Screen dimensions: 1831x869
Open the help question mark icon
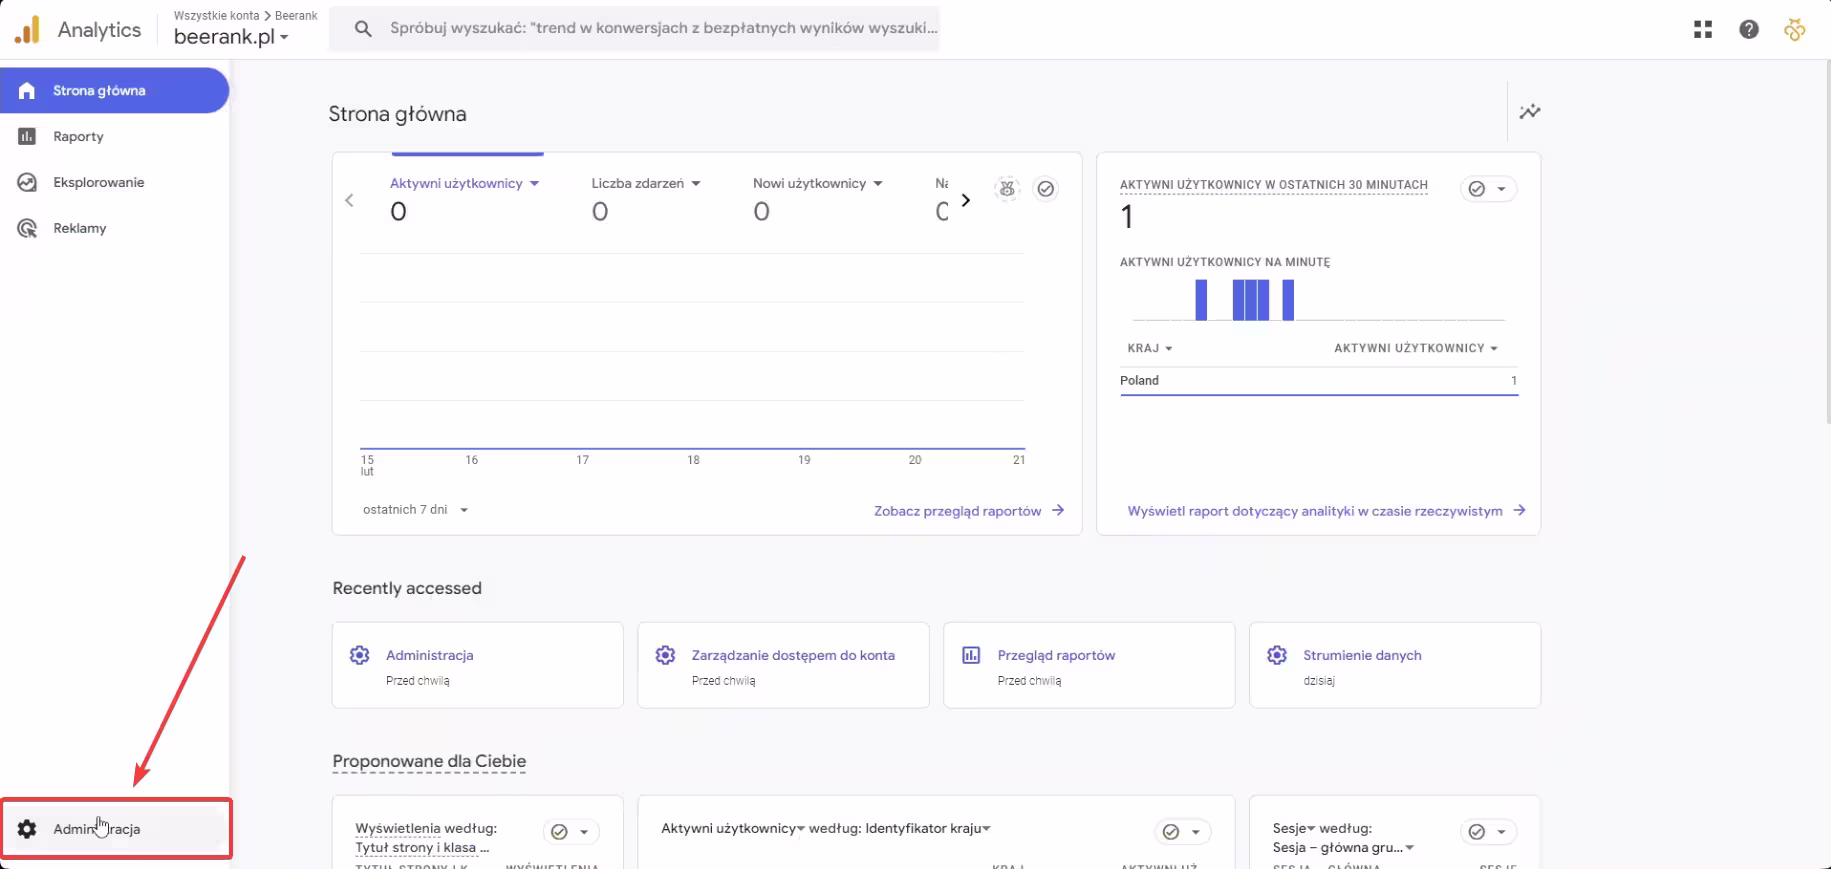tap(1749, 30)
